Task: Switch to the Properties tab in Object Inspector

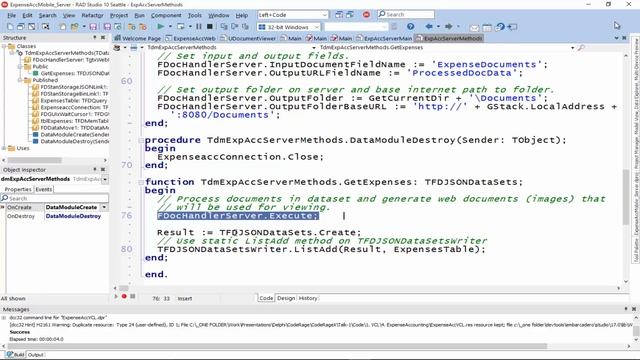Action: coord(18,189)
